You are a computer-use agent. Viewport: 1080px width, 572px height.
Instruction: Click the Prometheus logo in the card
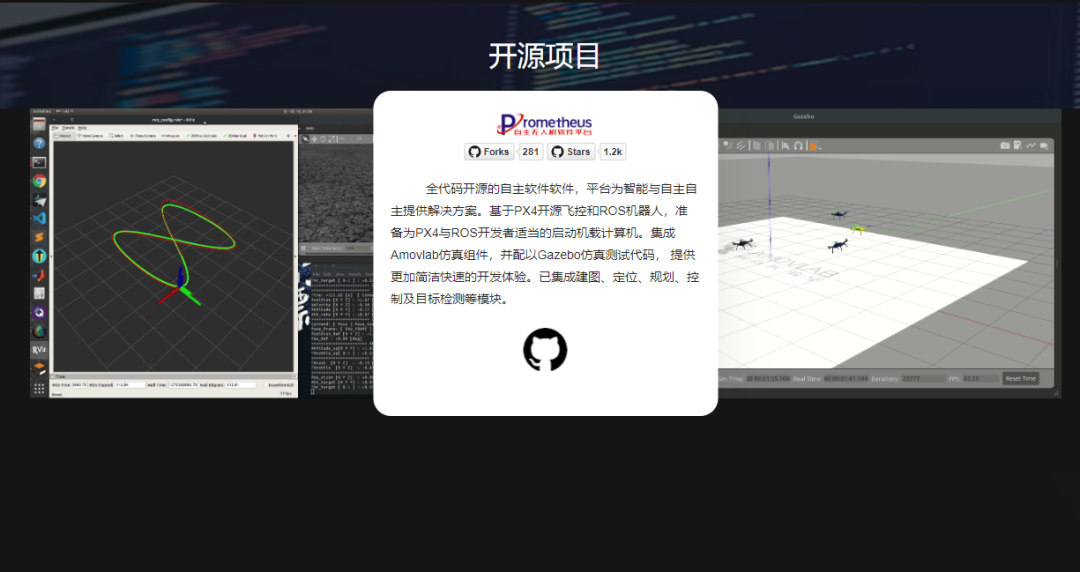pos(545,123)
